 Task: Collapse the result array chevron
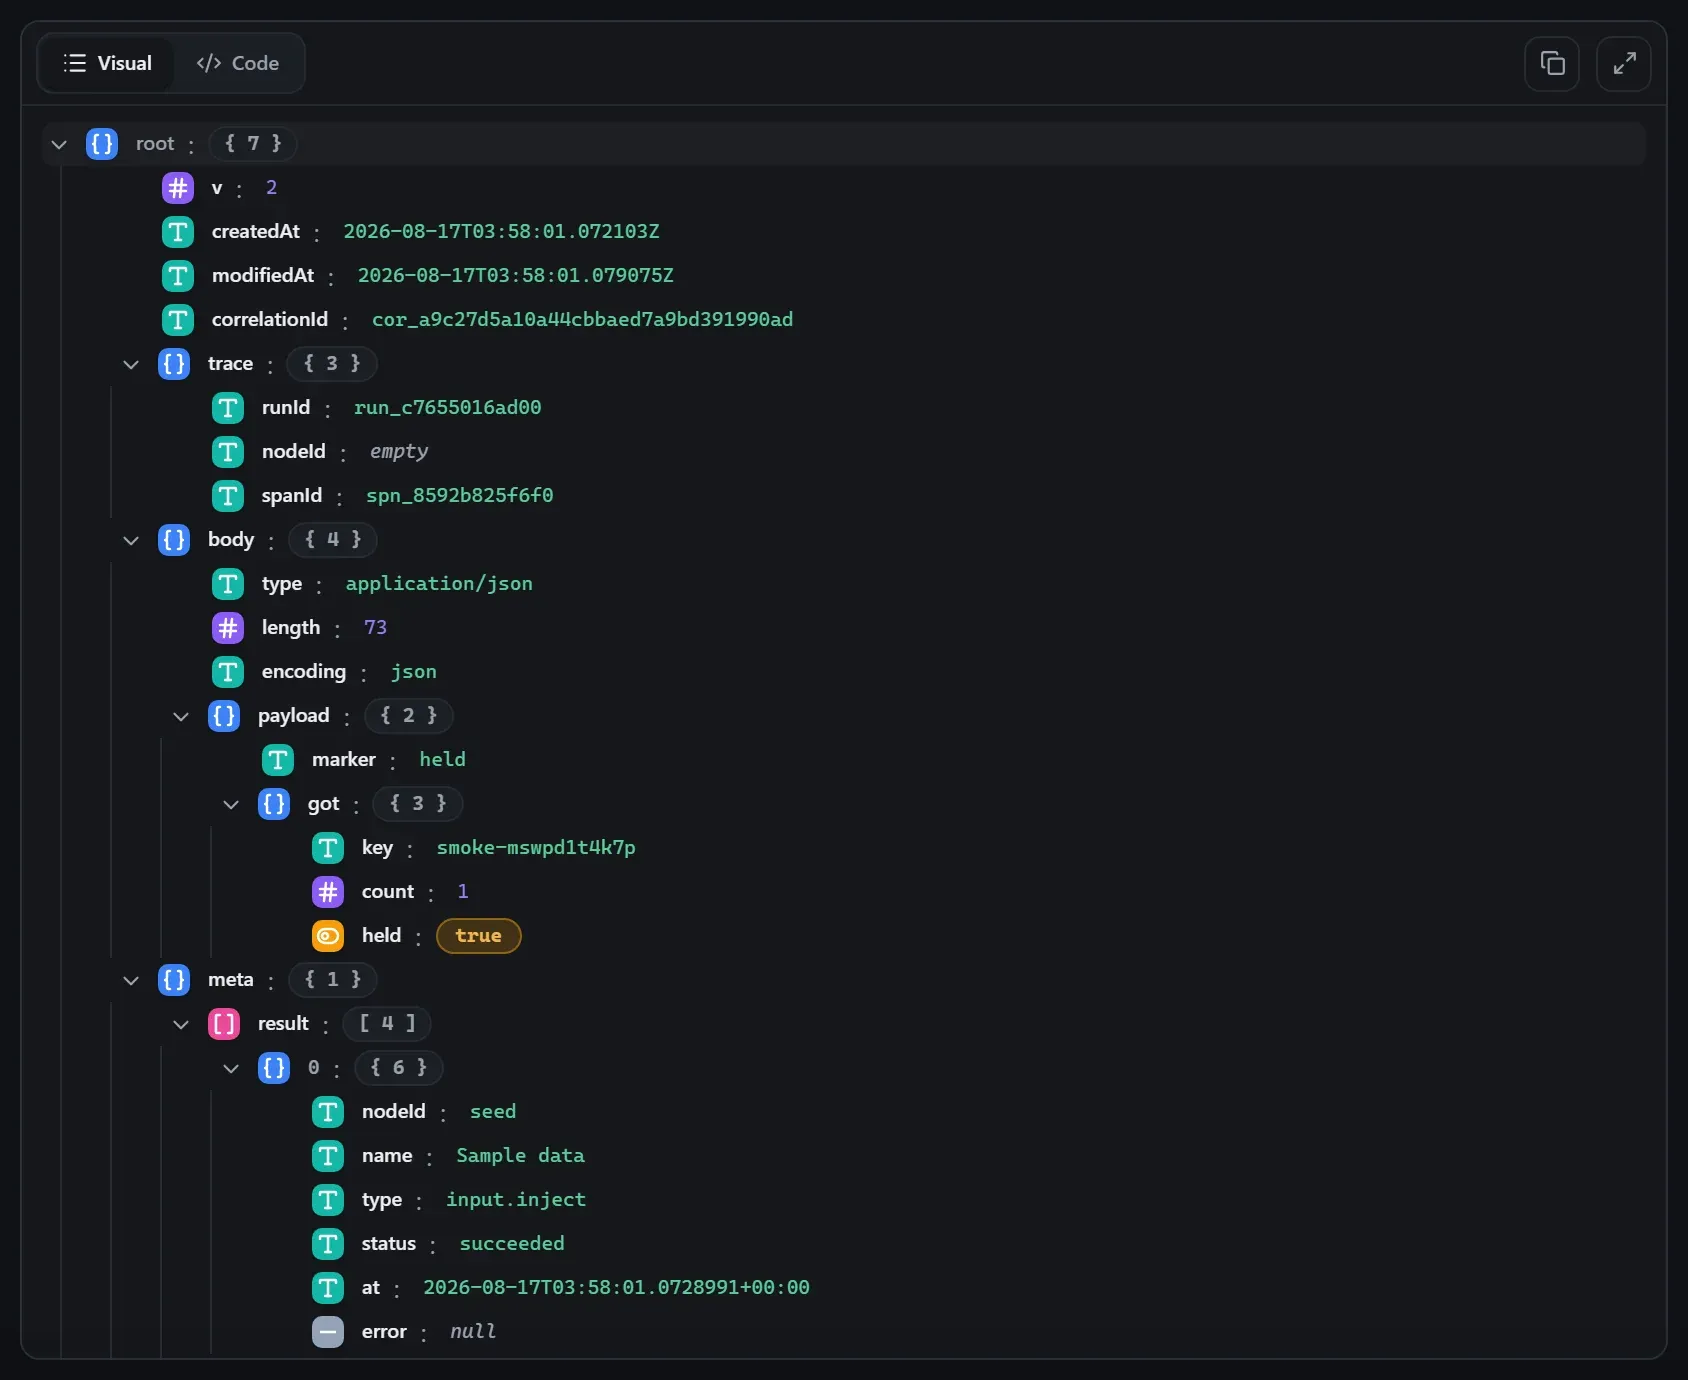[x=181, y=1024]
